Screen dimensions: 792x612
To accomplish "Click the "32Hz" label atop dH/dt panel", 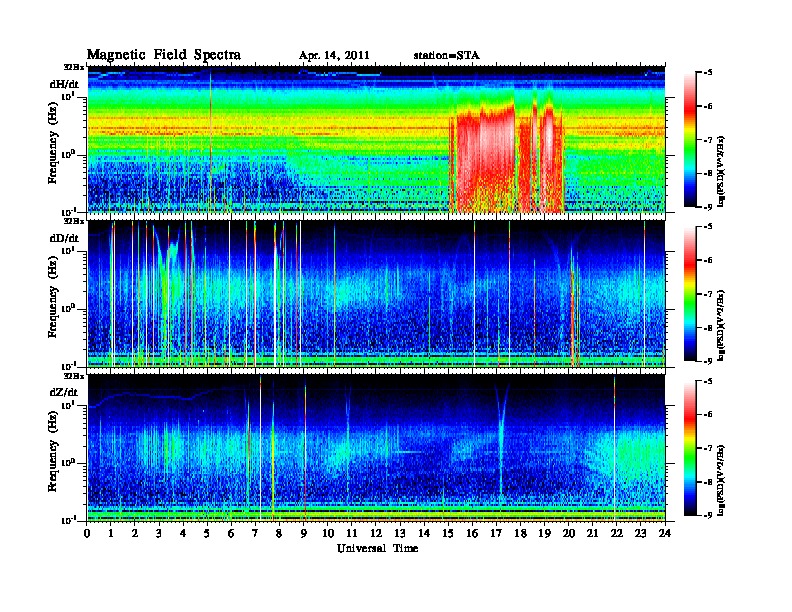I will 74,67.
